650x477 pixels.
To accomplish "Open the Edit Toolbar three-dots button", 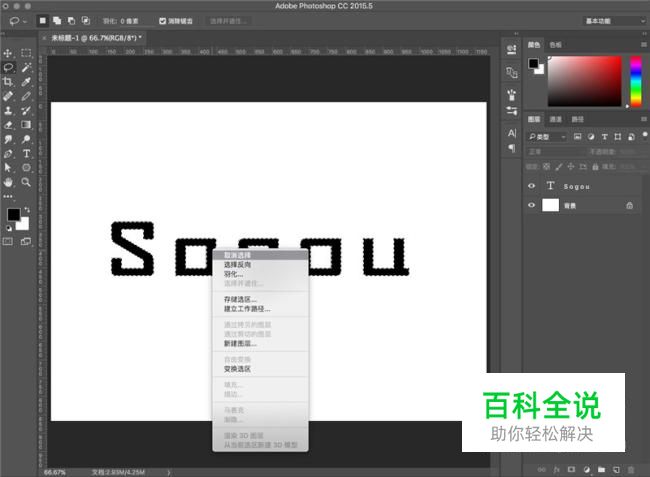I will pyautogui.click(x=8, y=197).
